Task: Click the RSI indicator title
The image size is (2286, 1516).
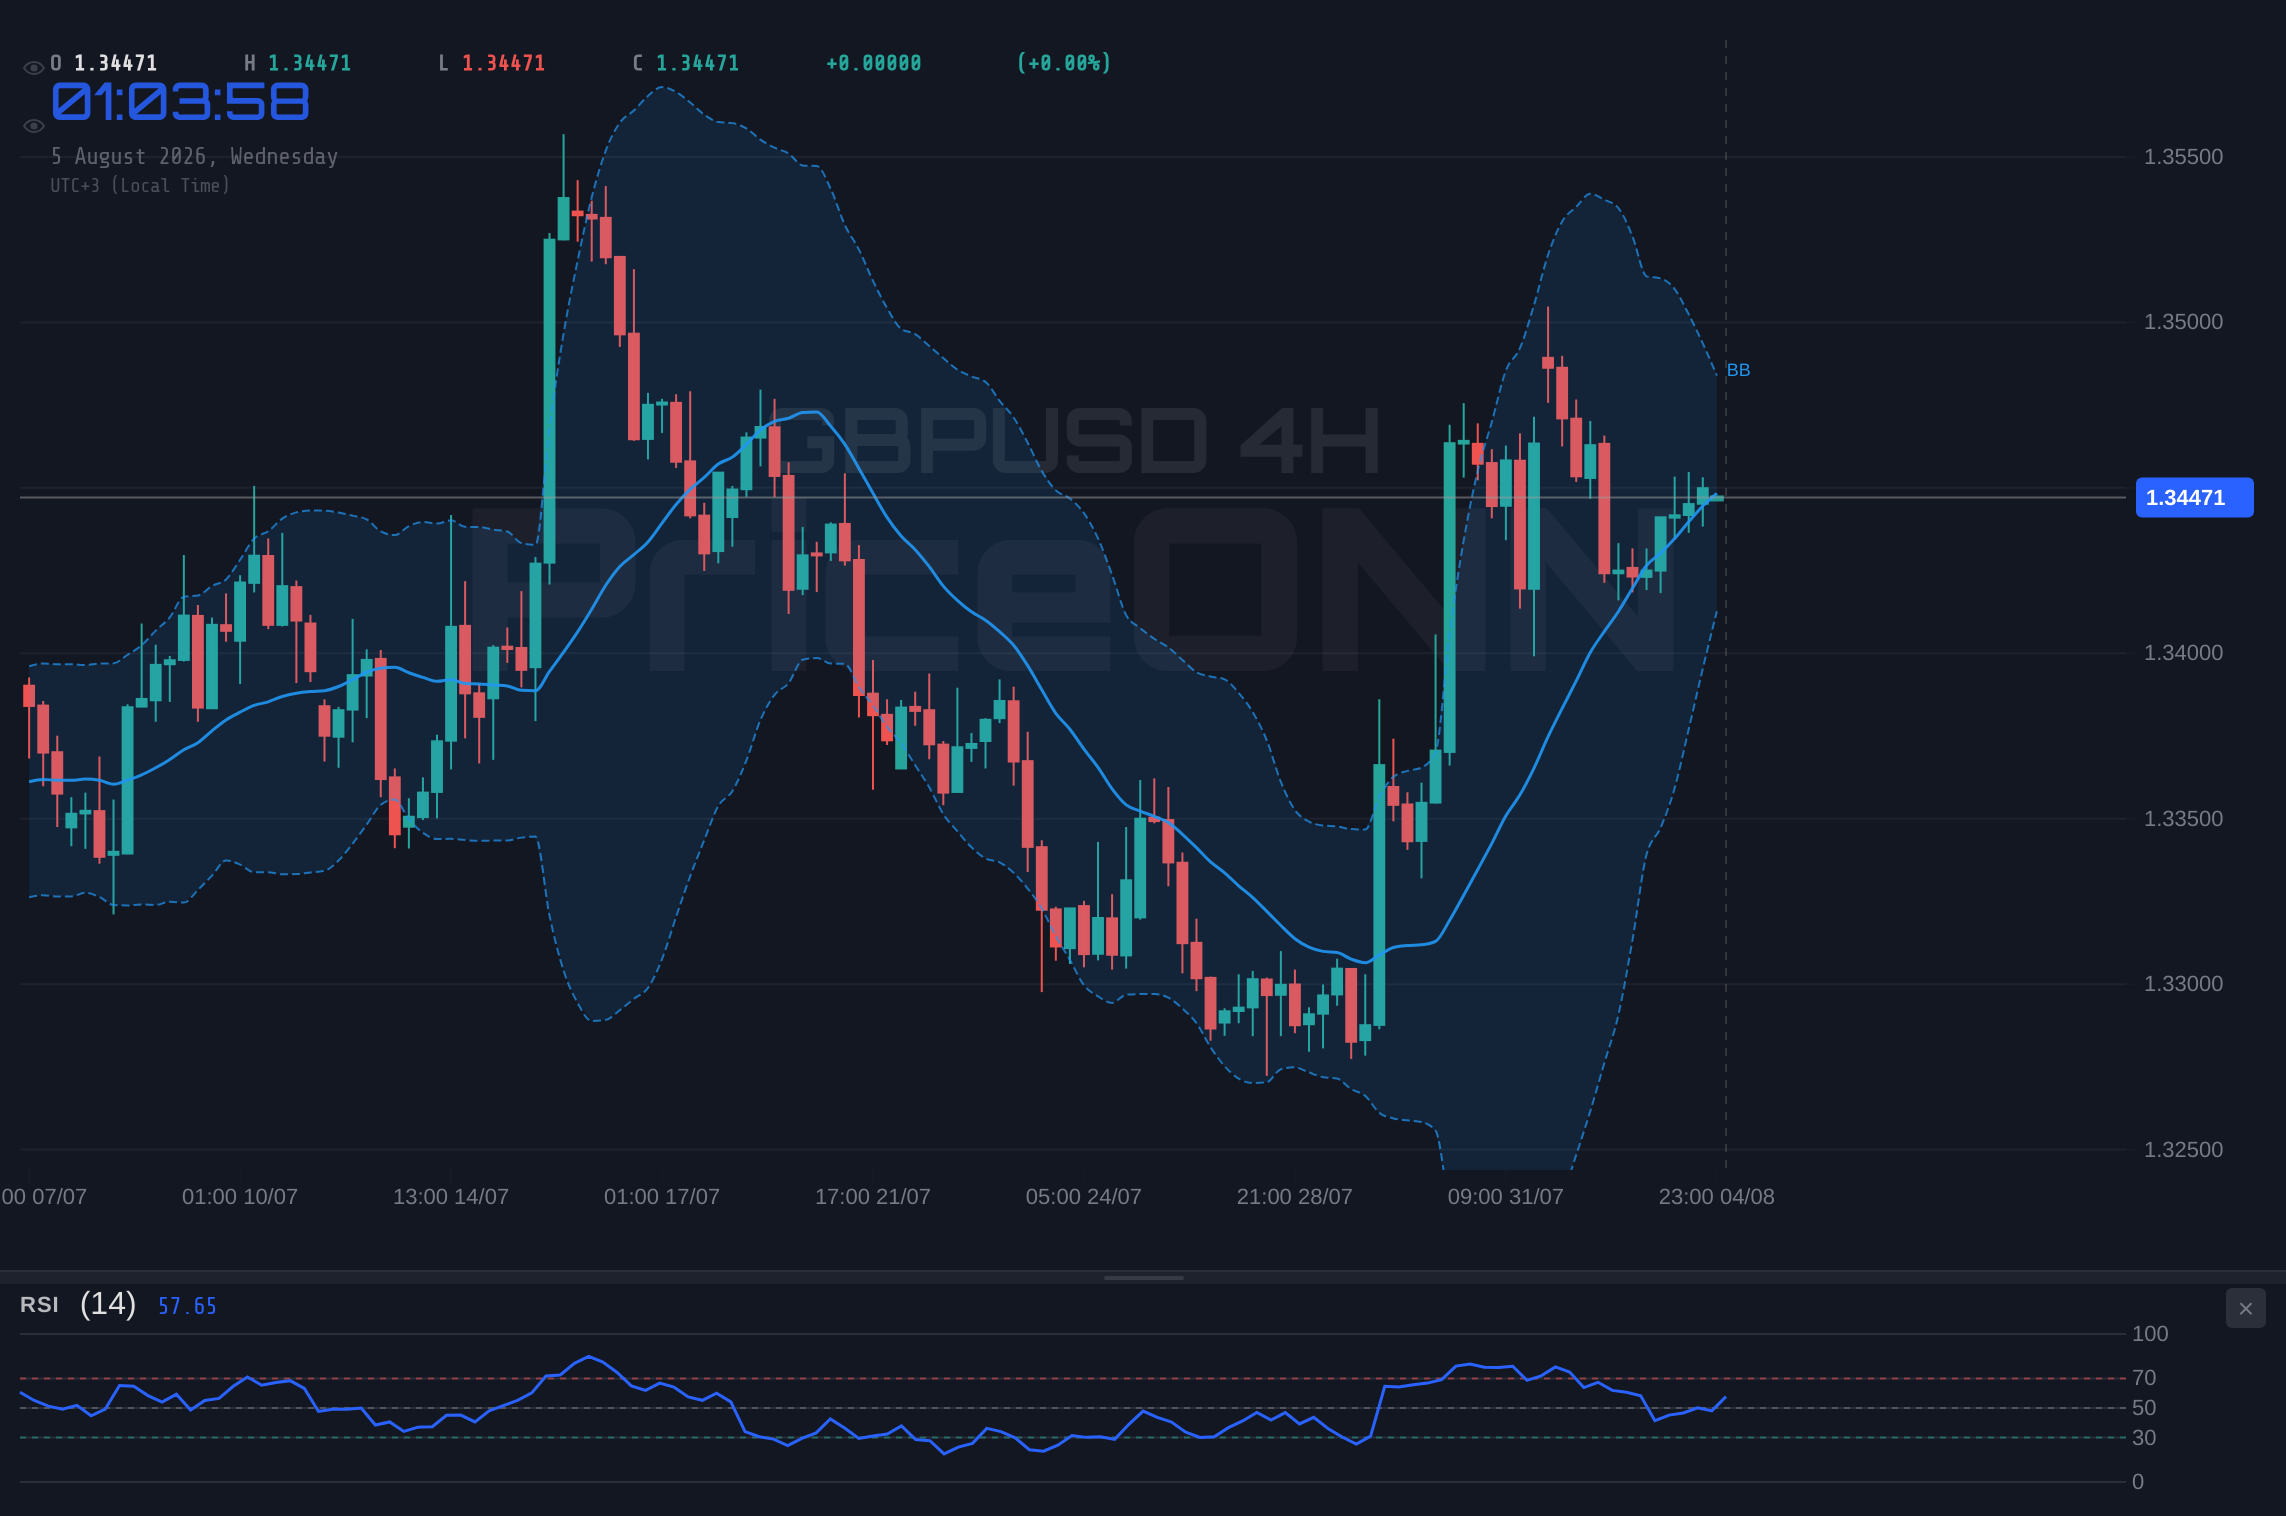Action: [39, 1305]
